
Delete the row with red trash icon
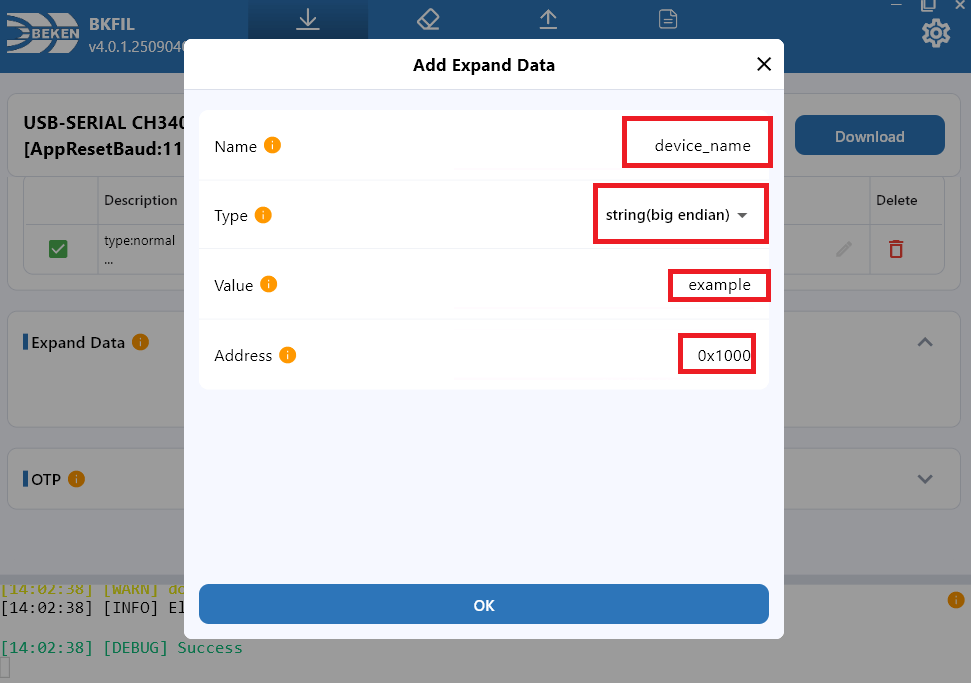click(896, 249)
